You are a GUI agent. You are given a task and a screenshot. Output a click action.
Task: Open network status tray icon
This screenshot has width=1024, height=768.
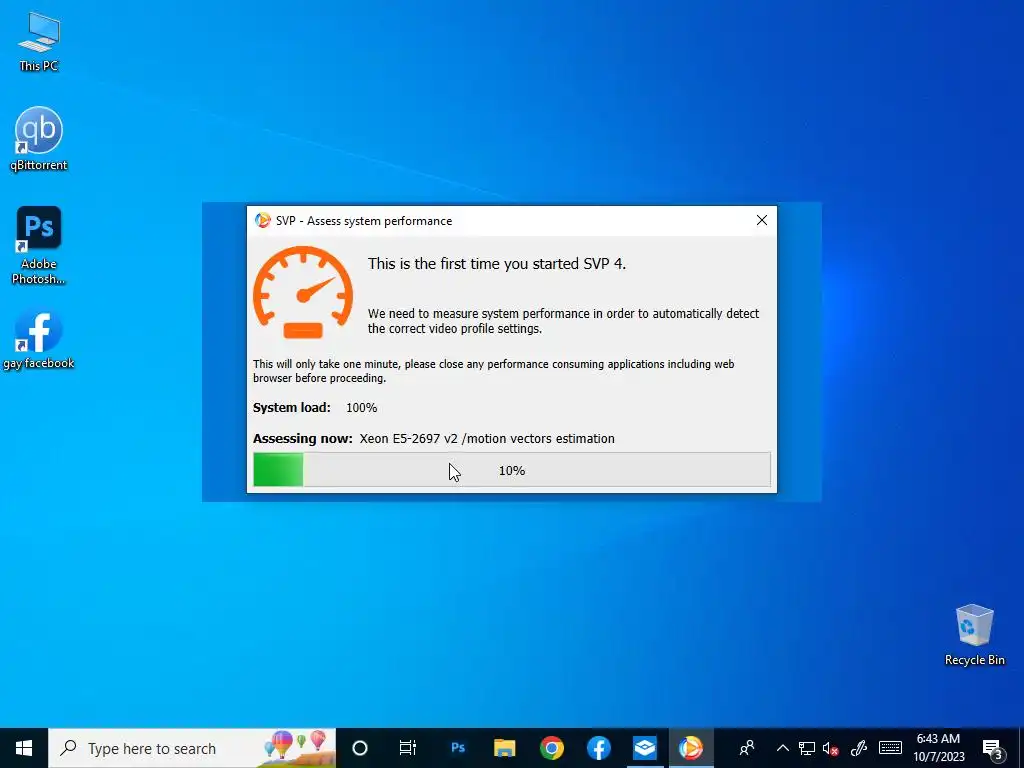click(807, 748)
